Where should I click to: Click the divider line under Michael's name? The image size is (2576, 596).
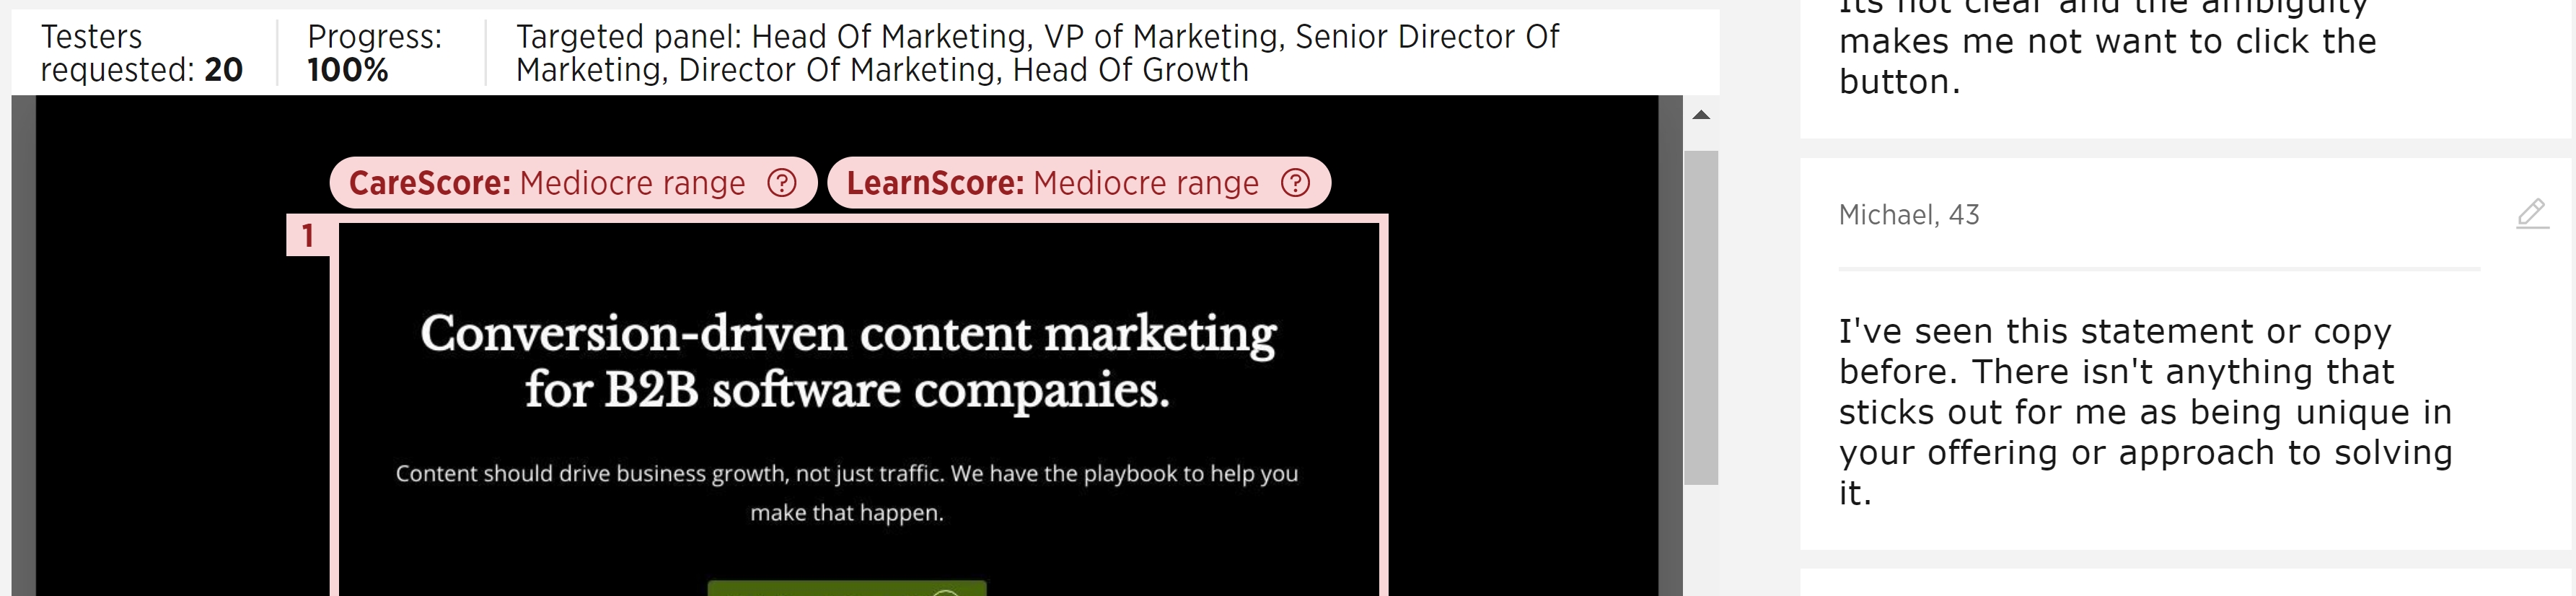[2159, 269]
